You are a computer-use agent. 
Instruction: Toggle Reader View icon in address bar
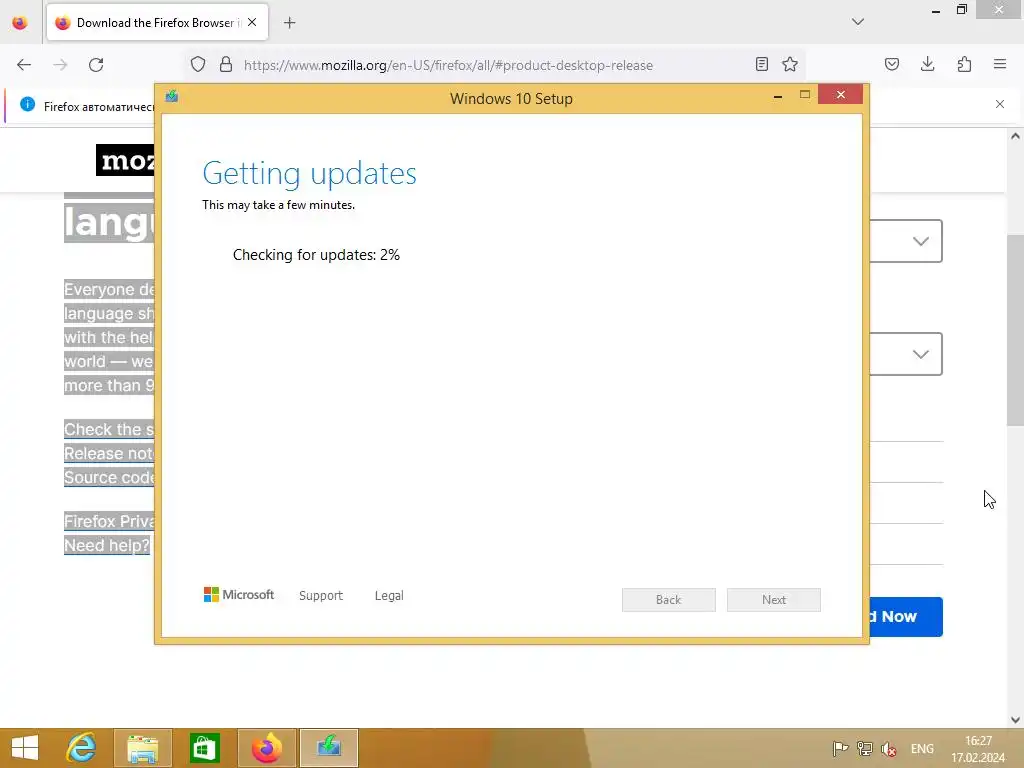(x=761, y=64)
